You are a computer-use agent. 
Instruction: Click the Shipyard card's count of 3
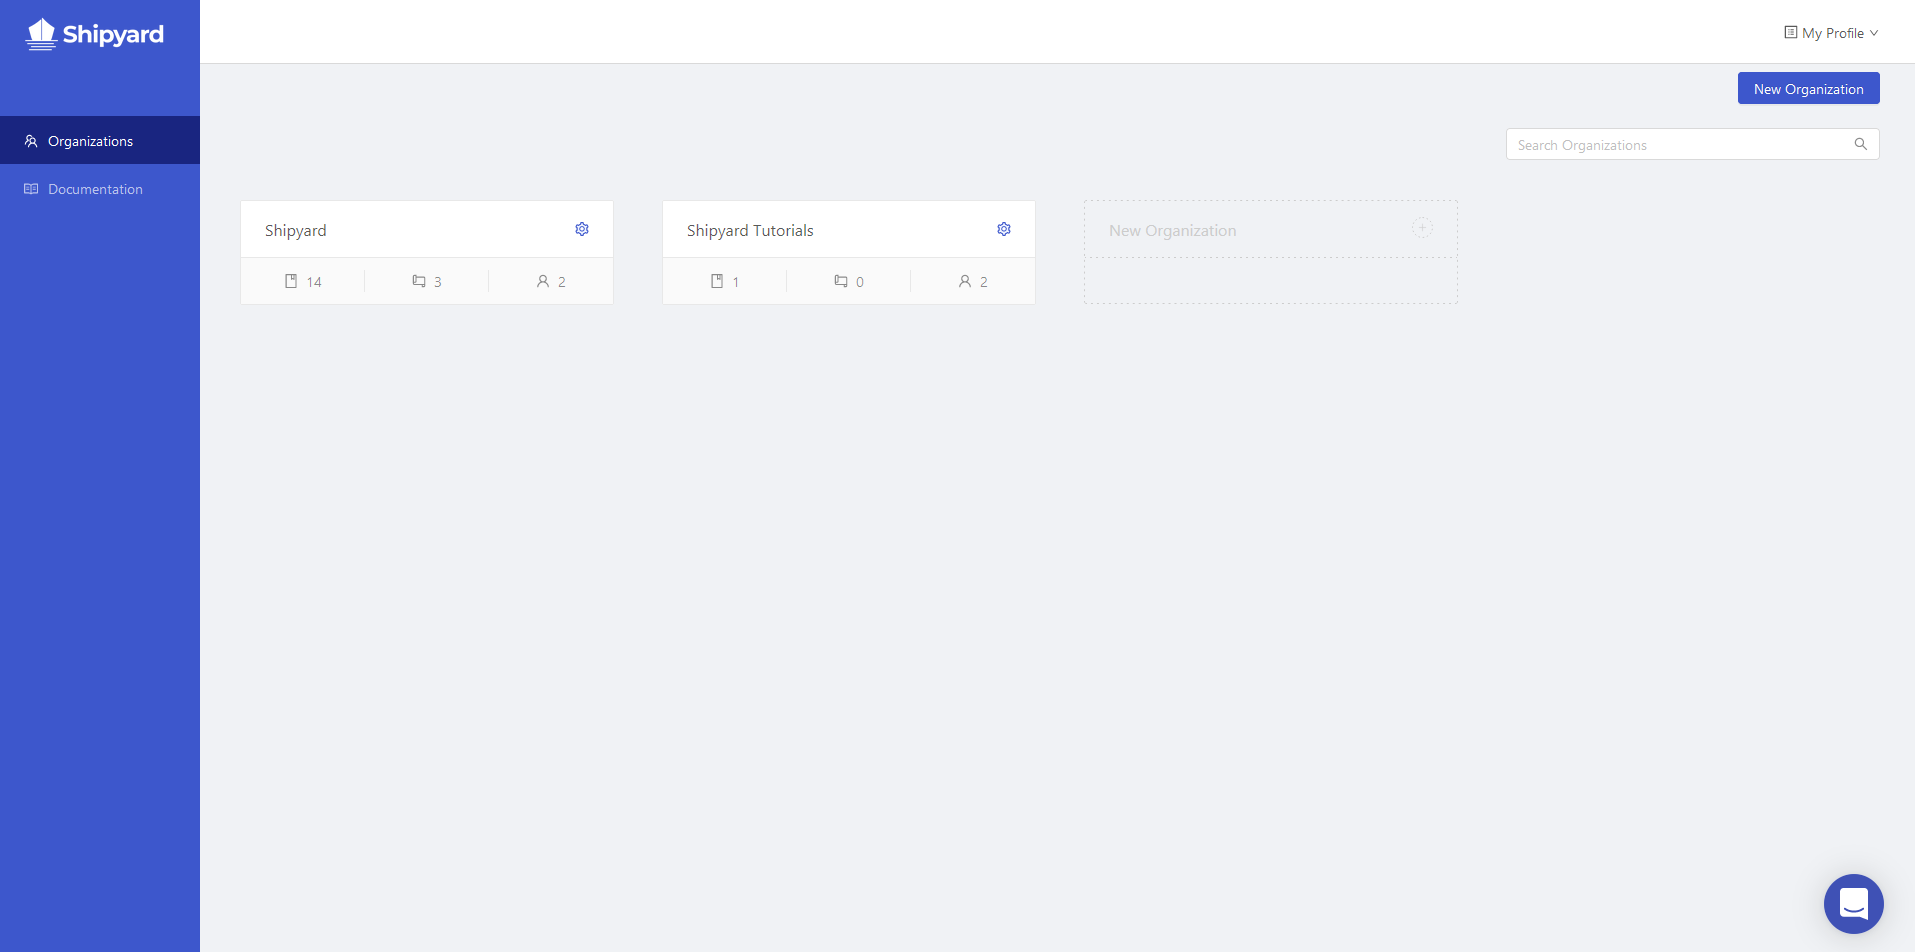pos(437,282)
